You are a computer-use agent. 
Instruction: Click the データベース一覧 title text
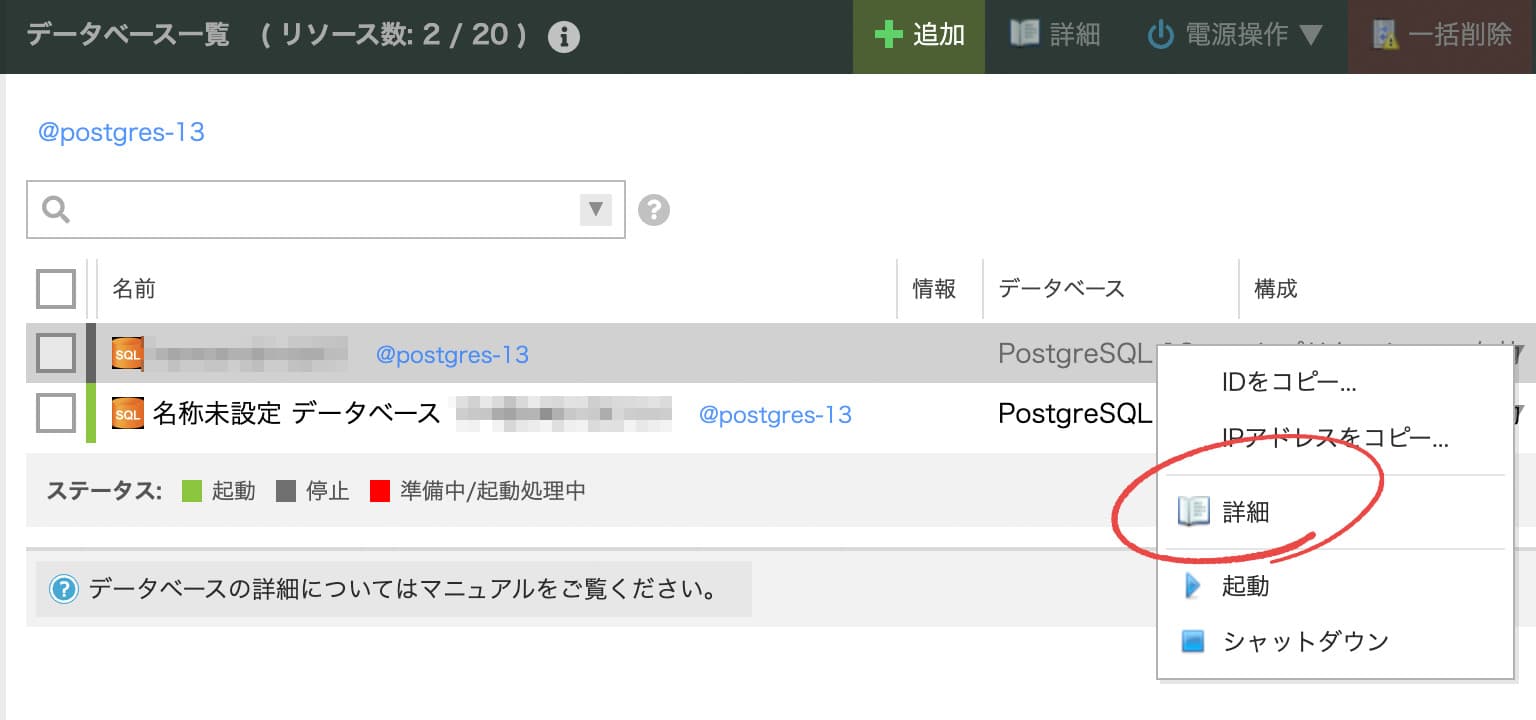[128, 35]
